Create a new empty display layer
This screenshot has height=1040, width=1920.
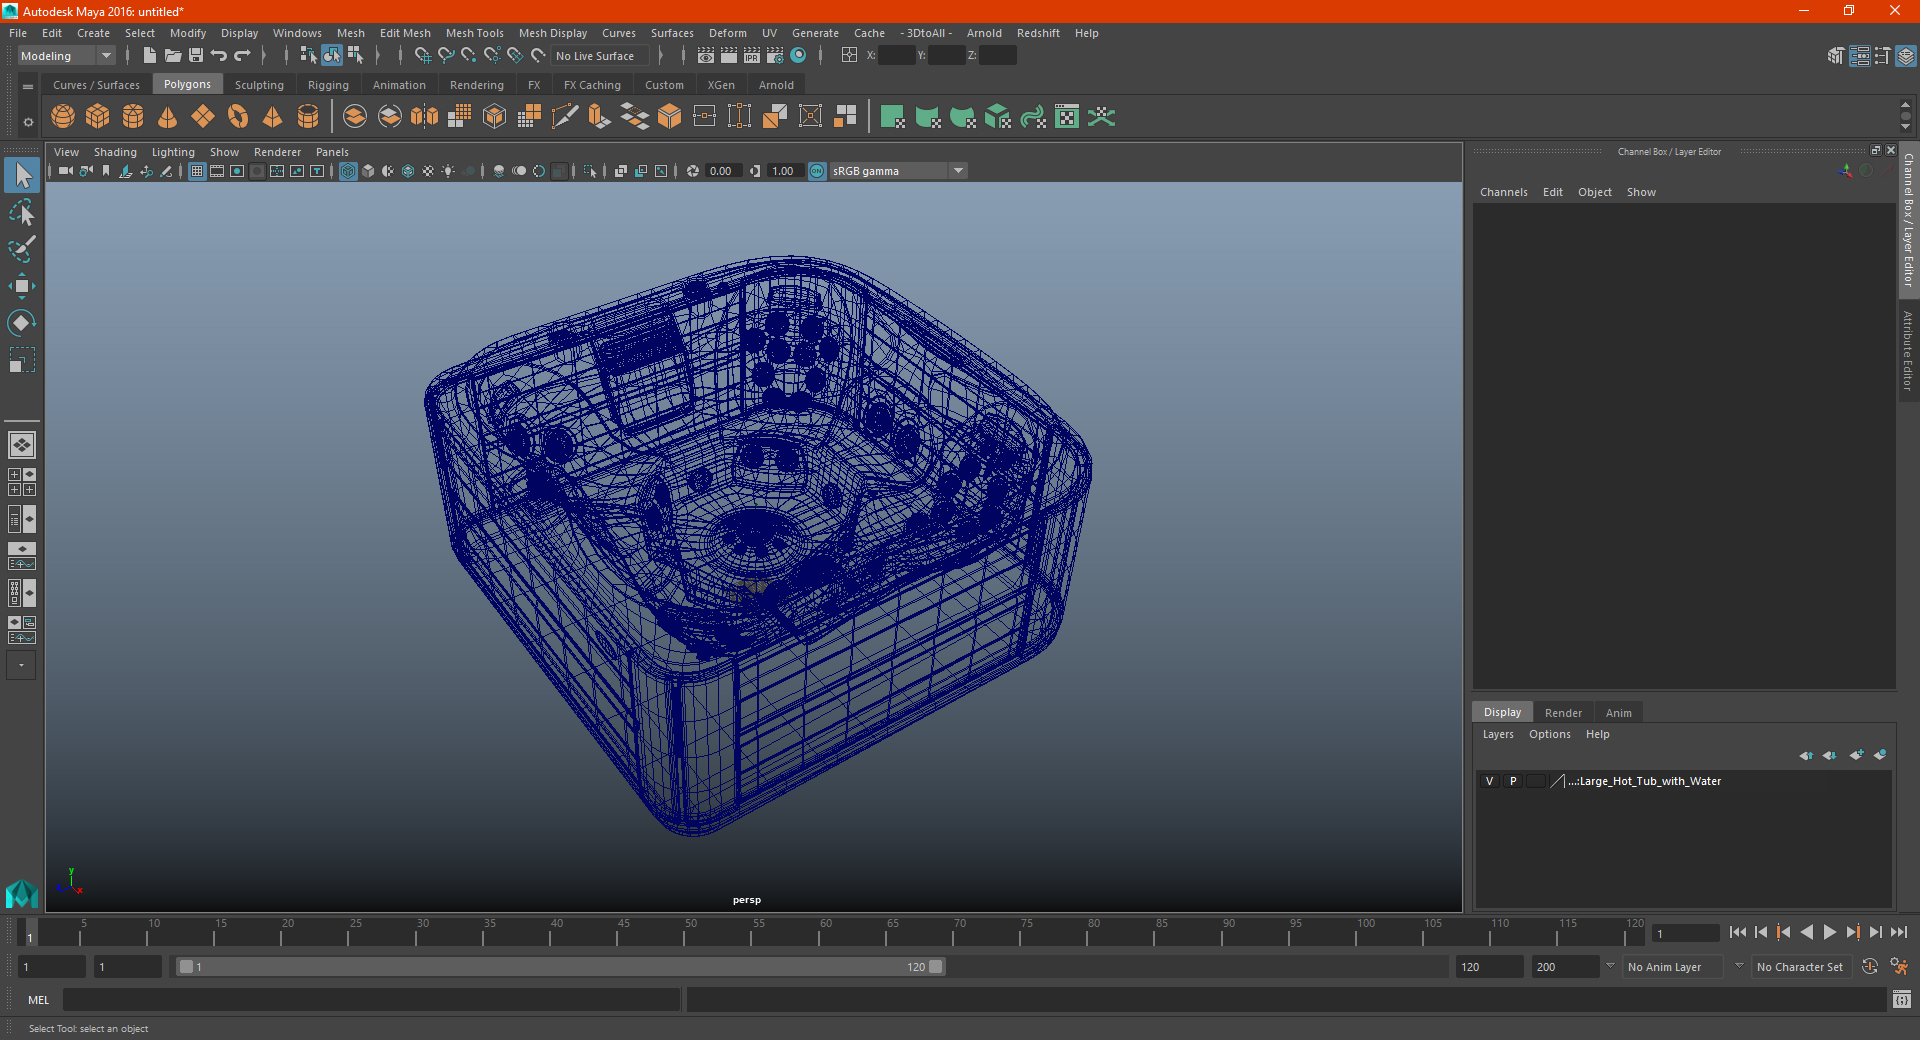(x=1857, y=755)
